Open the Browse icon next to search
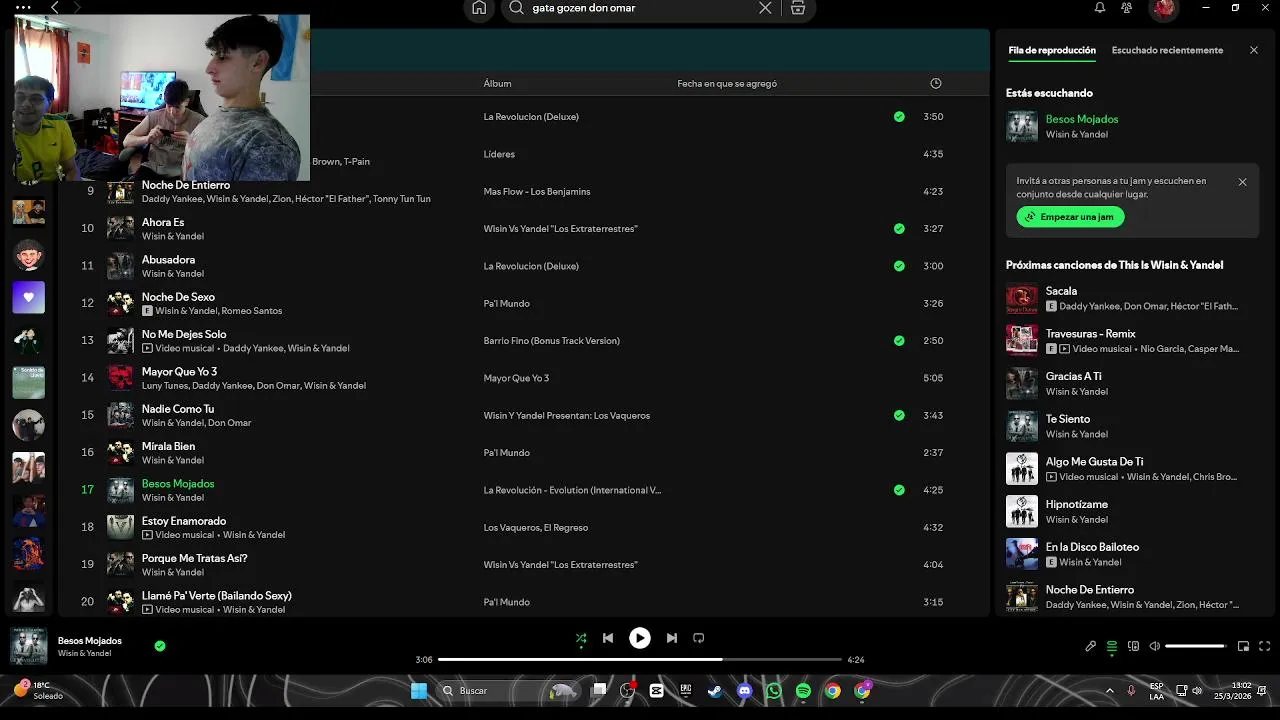1280x720 pixels. point(798,8)
